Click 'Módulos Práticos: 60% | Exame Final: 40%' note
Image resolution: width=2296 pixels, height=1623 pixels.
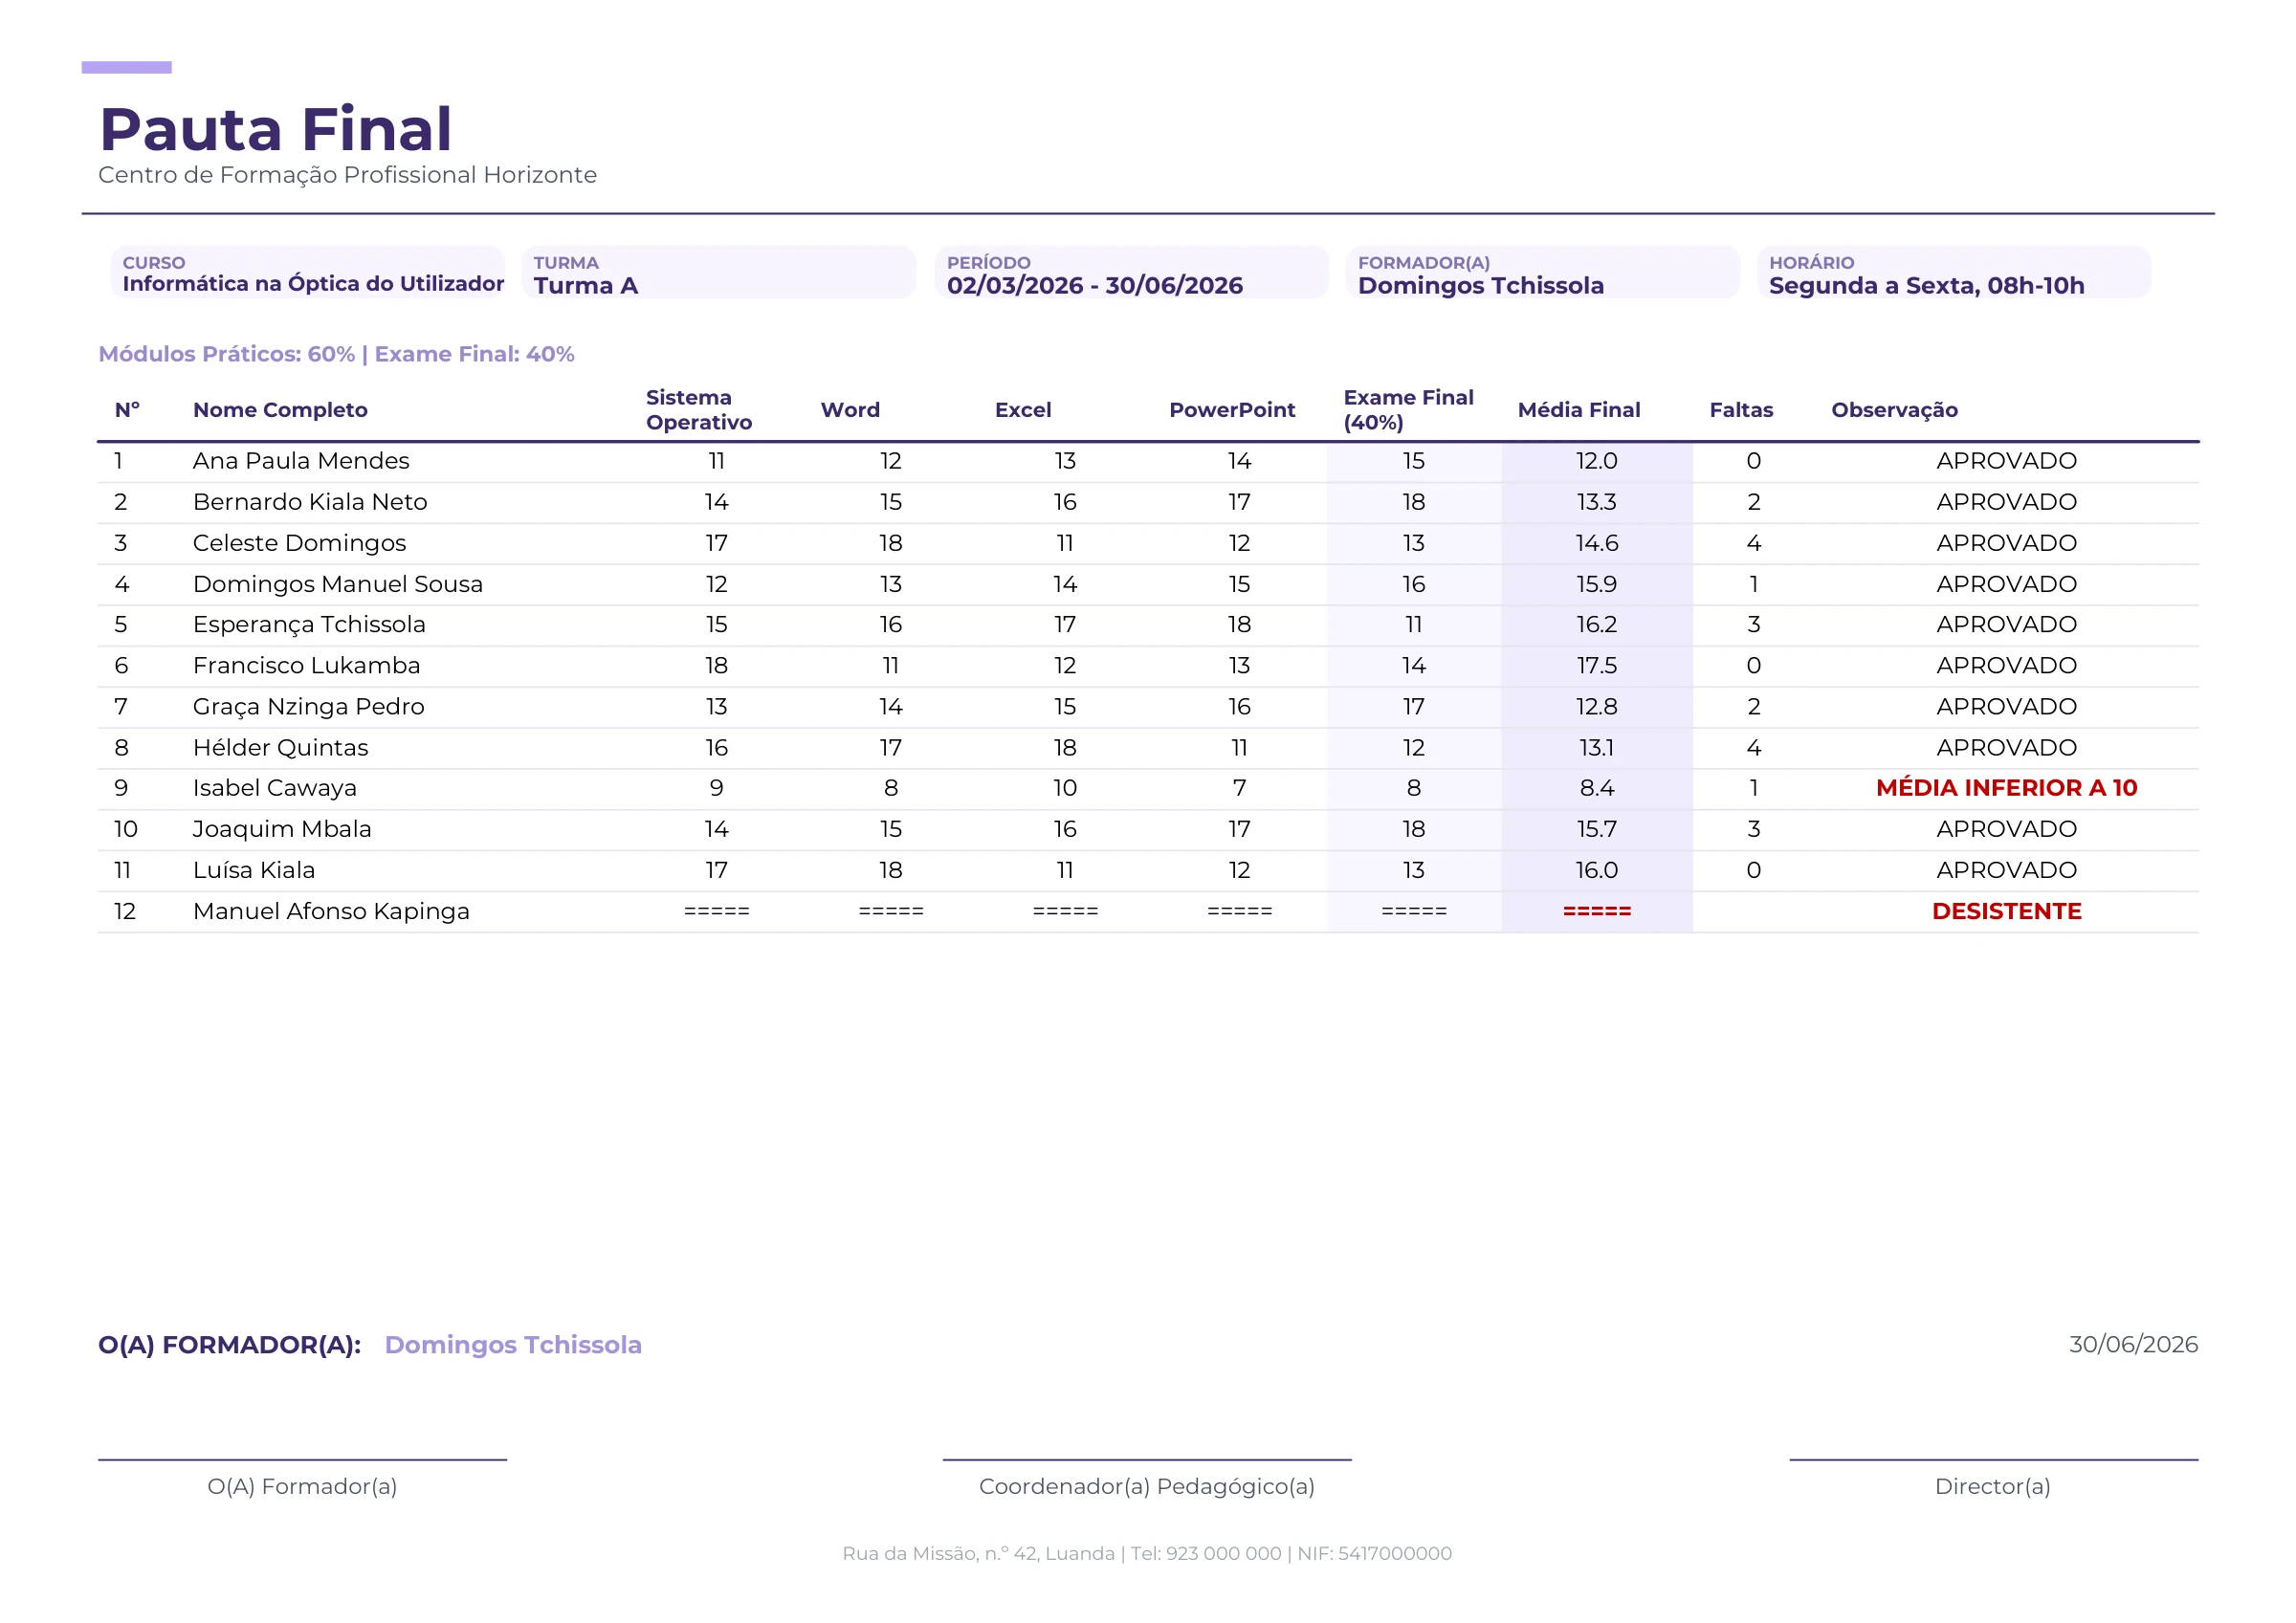coord(336,354)
